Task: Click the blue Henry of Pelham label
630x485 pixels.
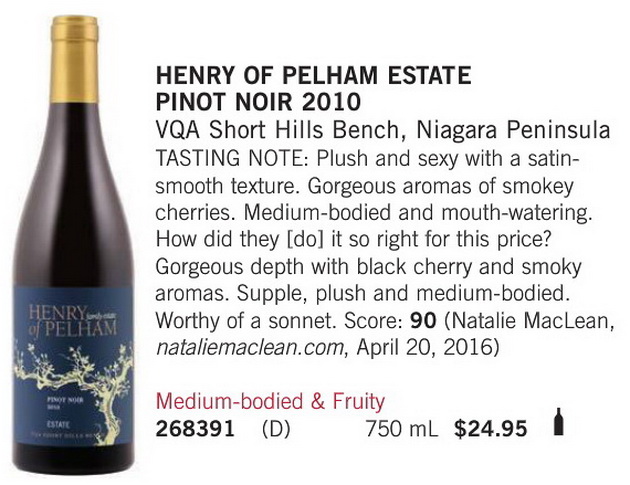Action: (x=73, y=366)
